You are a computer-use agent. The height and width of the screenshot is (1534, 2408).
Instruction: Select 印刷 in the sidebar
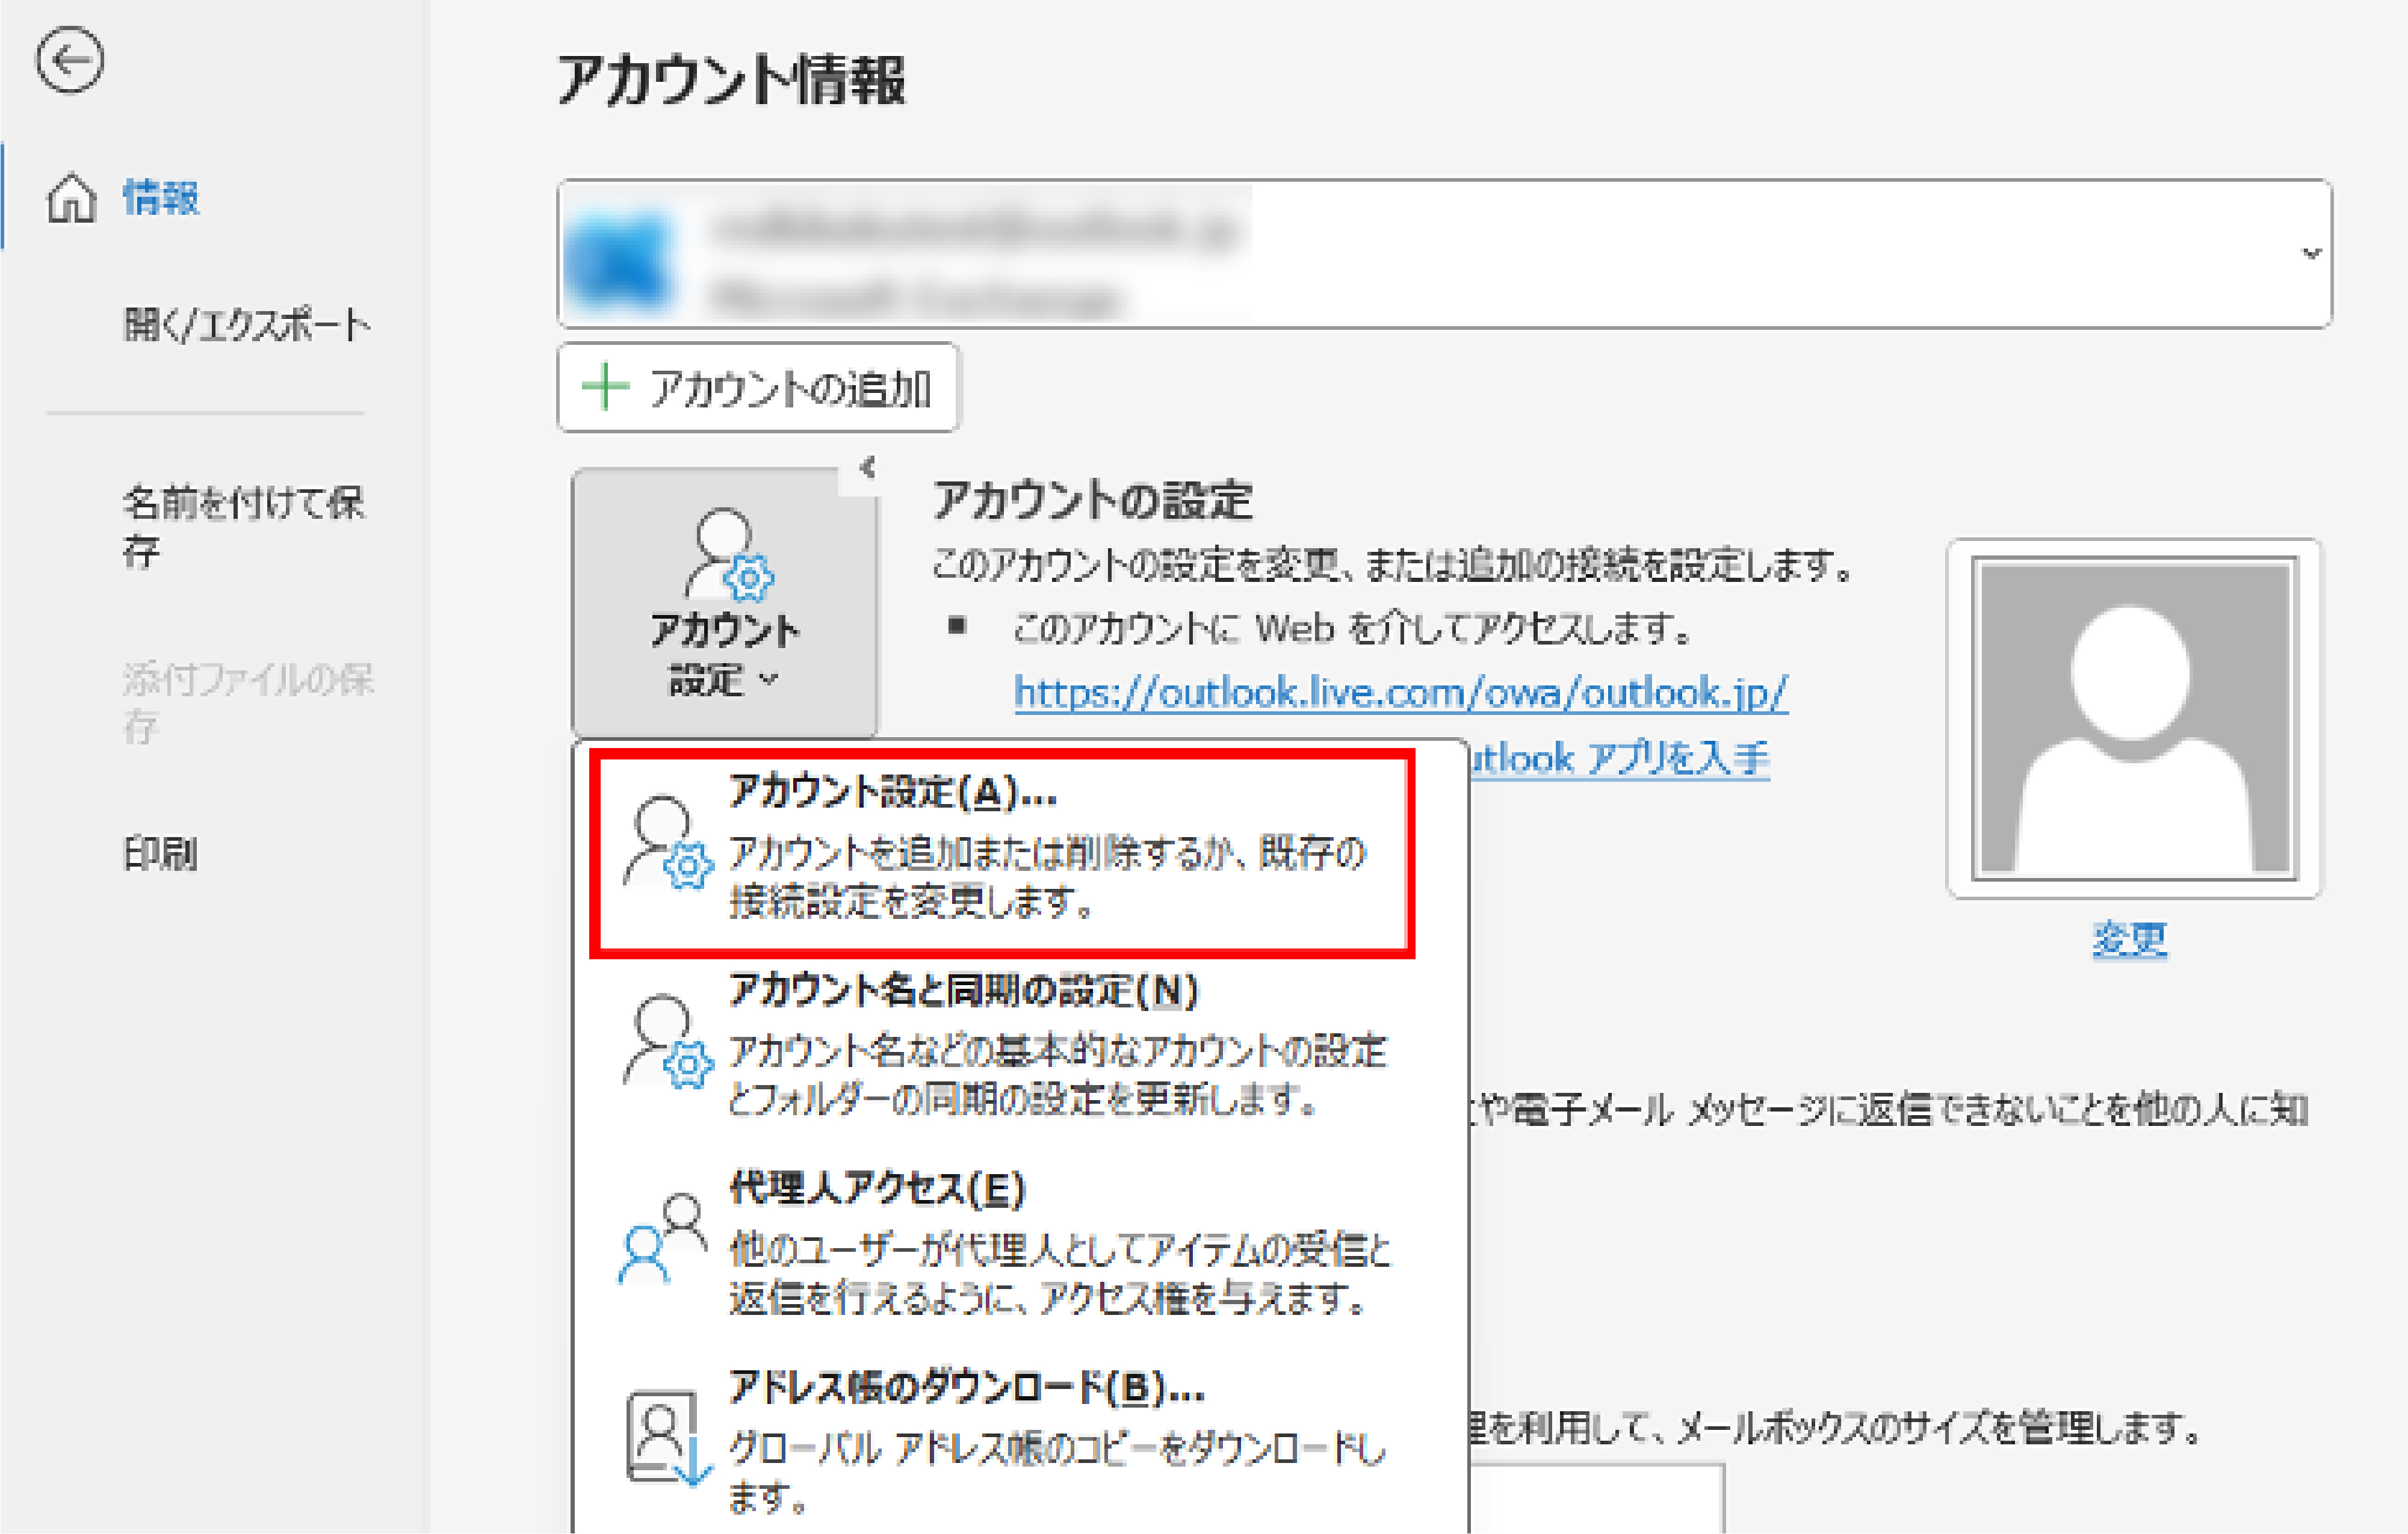click(160, 854)
